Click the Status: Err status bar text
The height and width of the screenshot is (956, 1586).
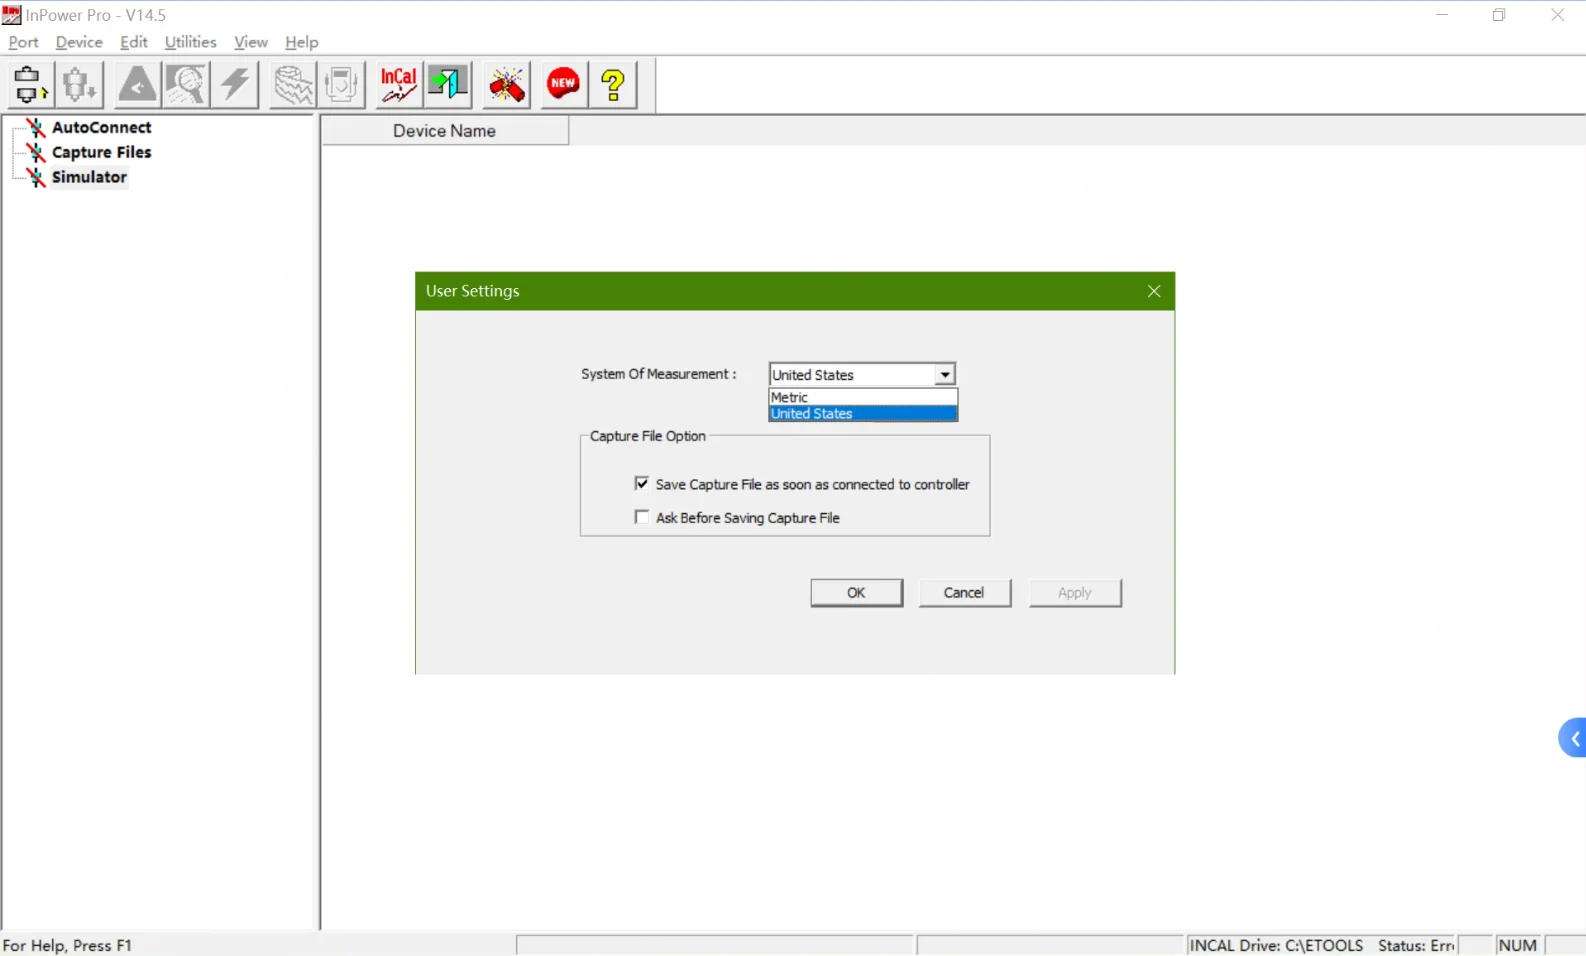(1416, 945)
